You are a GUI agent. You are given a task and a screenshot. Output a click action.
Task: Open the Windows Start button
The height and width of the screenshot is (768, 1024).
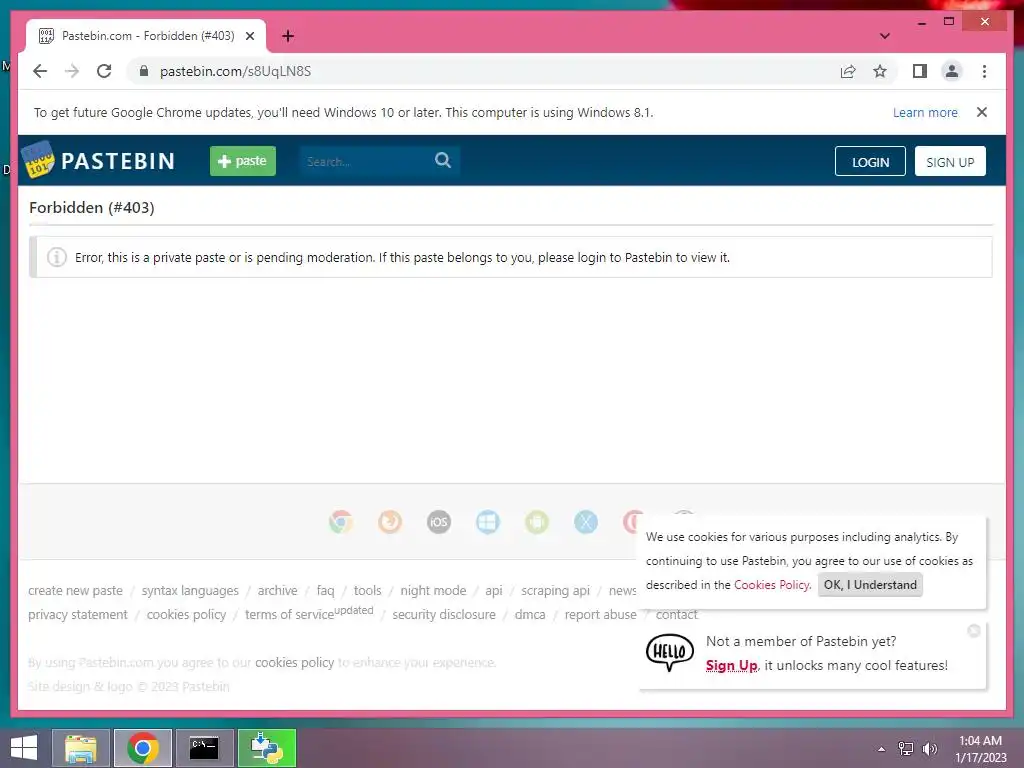click(x=24, y=748)
